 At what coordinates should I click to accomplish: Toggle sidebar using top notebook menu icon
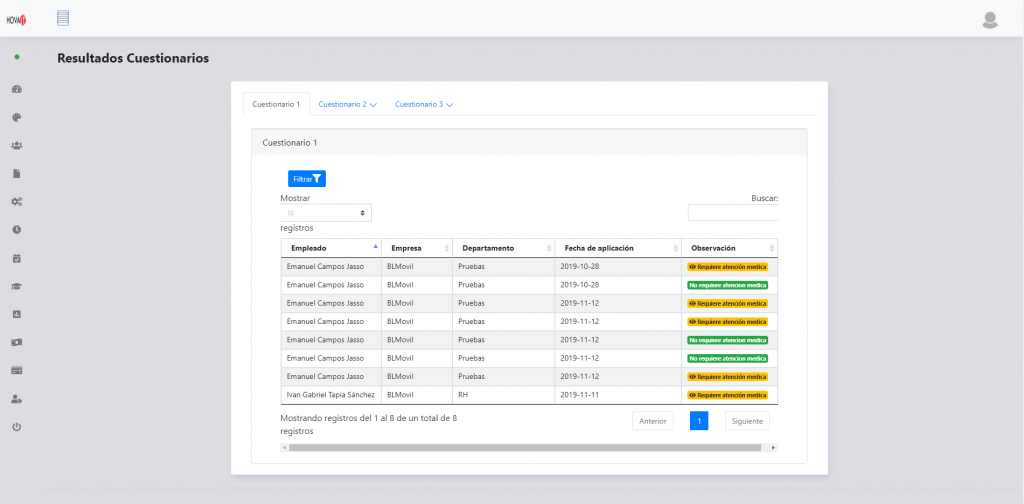(x=63, y=17)
